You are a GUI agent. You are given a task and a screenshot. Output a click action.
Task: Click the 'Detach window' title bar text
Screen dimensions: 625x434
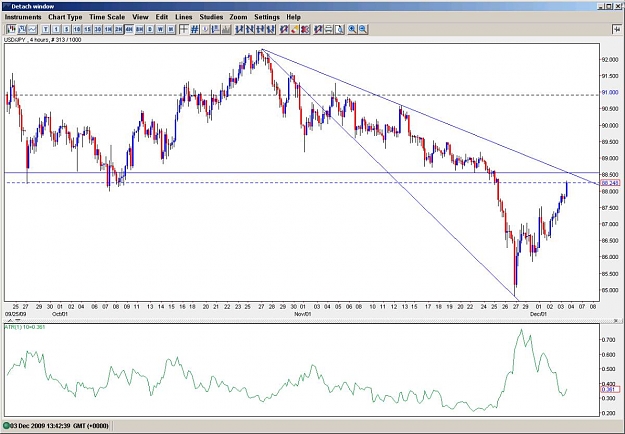click(33, 6)
